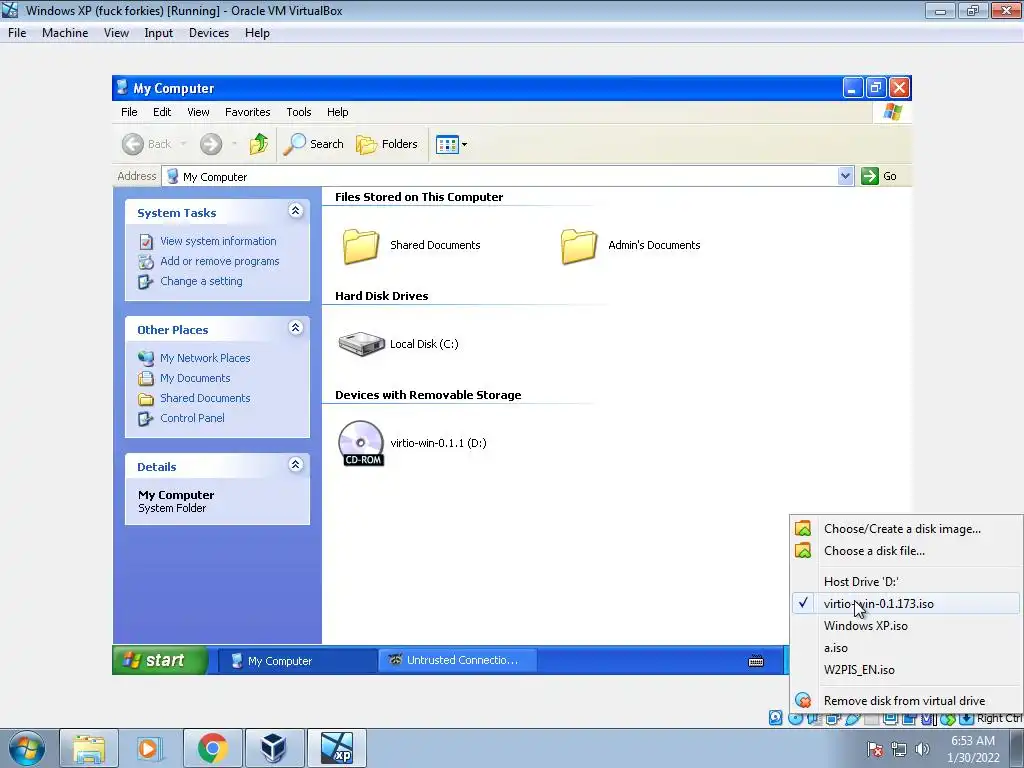Viewport: 1024px width, 768px height.
Task: Select Host Drive 'D:' option
Action: [x=906, y=582]
